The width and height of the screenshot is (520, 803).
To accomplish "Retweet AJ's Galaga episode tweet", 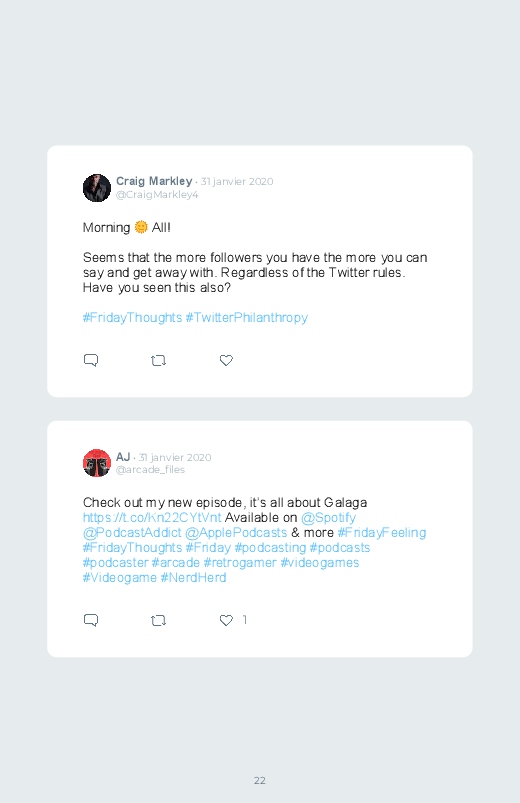I will click(158, 620).
